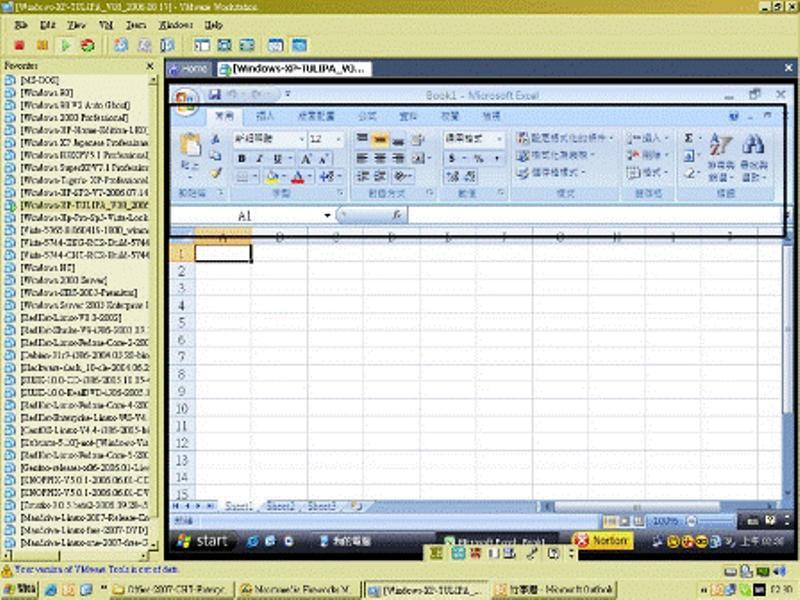
Task: Toggle the highlighted middle align button
Action: click(380, 139)
